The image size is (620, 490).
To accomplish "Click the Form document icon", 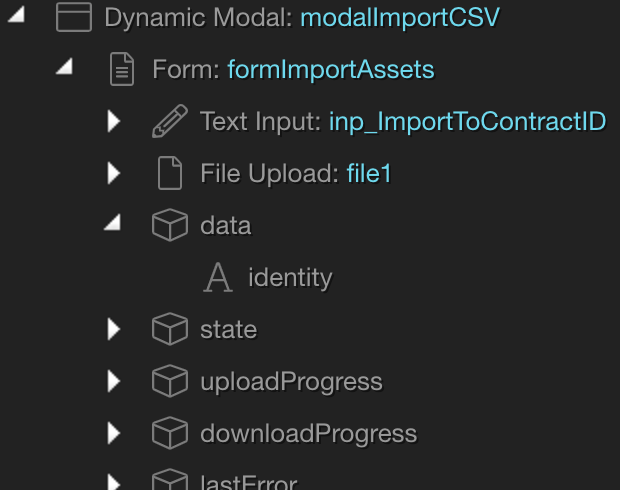I will coord(122,70).
